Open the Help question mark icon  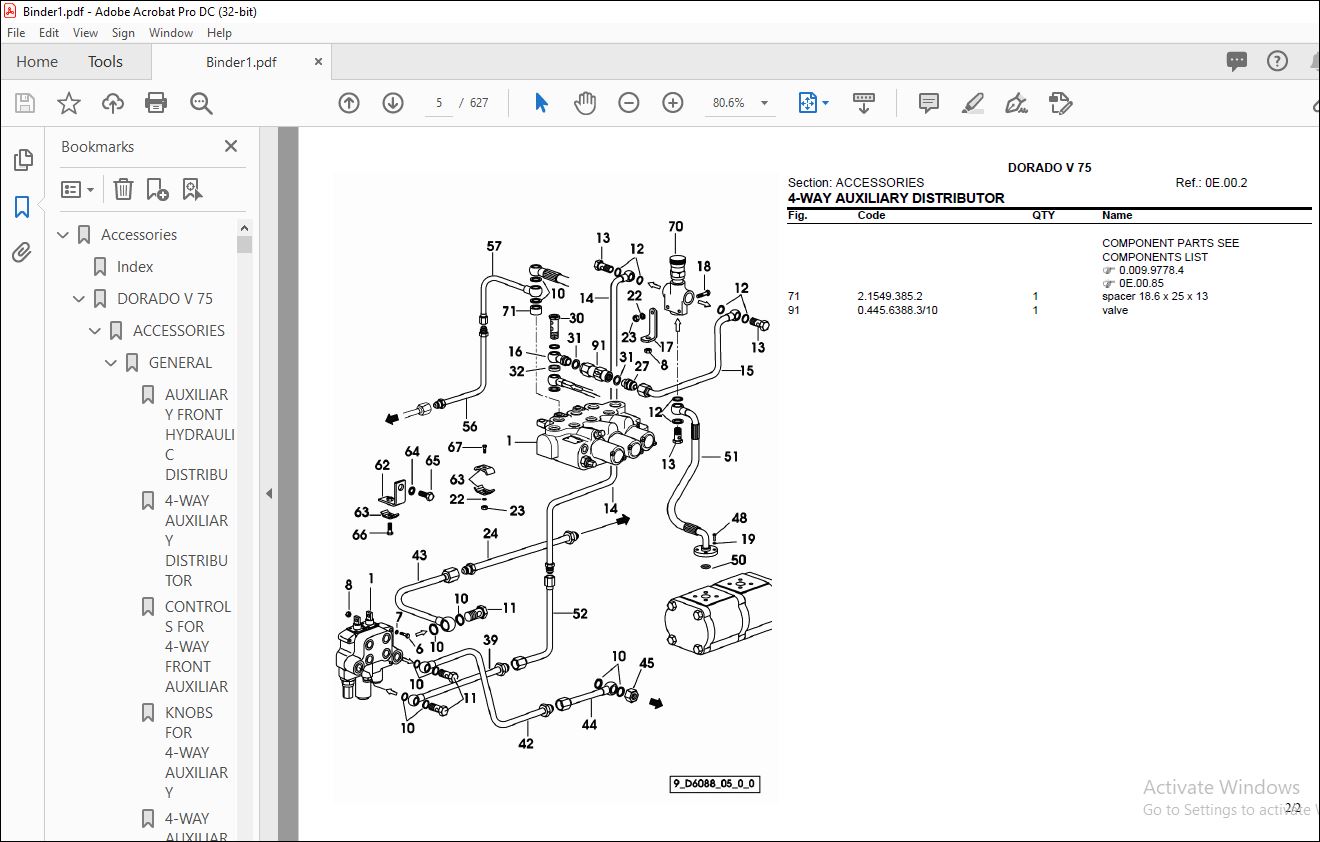coord(1277,61)
